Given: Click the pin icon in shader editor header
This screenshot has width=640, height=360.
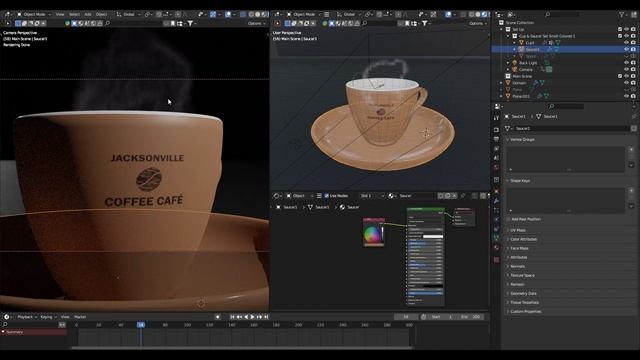Looking at the screenshot, I should tap(463, 196).
